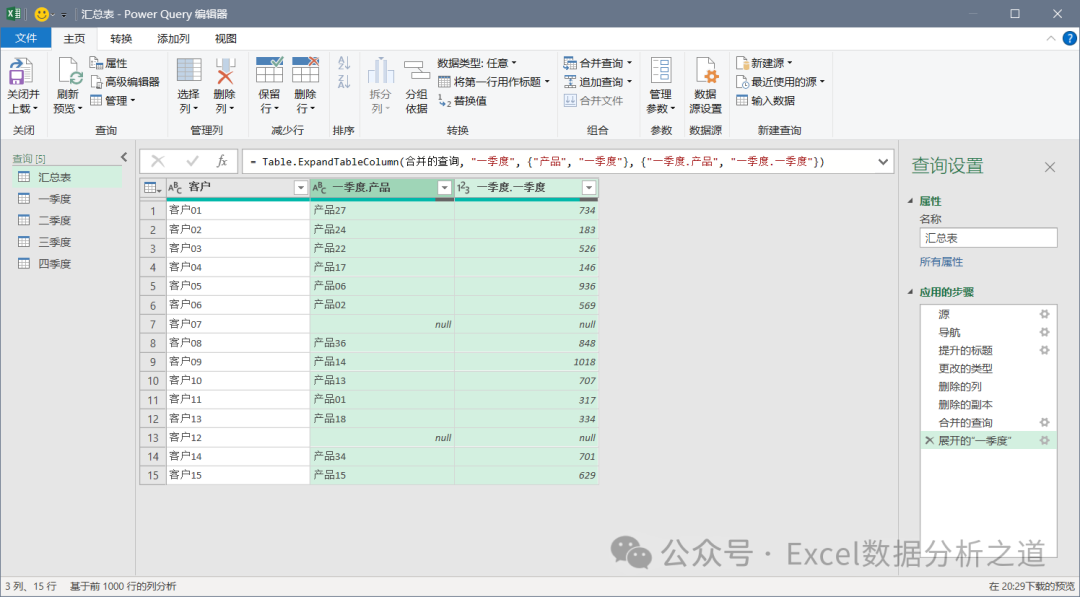The image size is (1080, 597).
Task: Click the 拆分列 icon
Action: coord(380,71)
